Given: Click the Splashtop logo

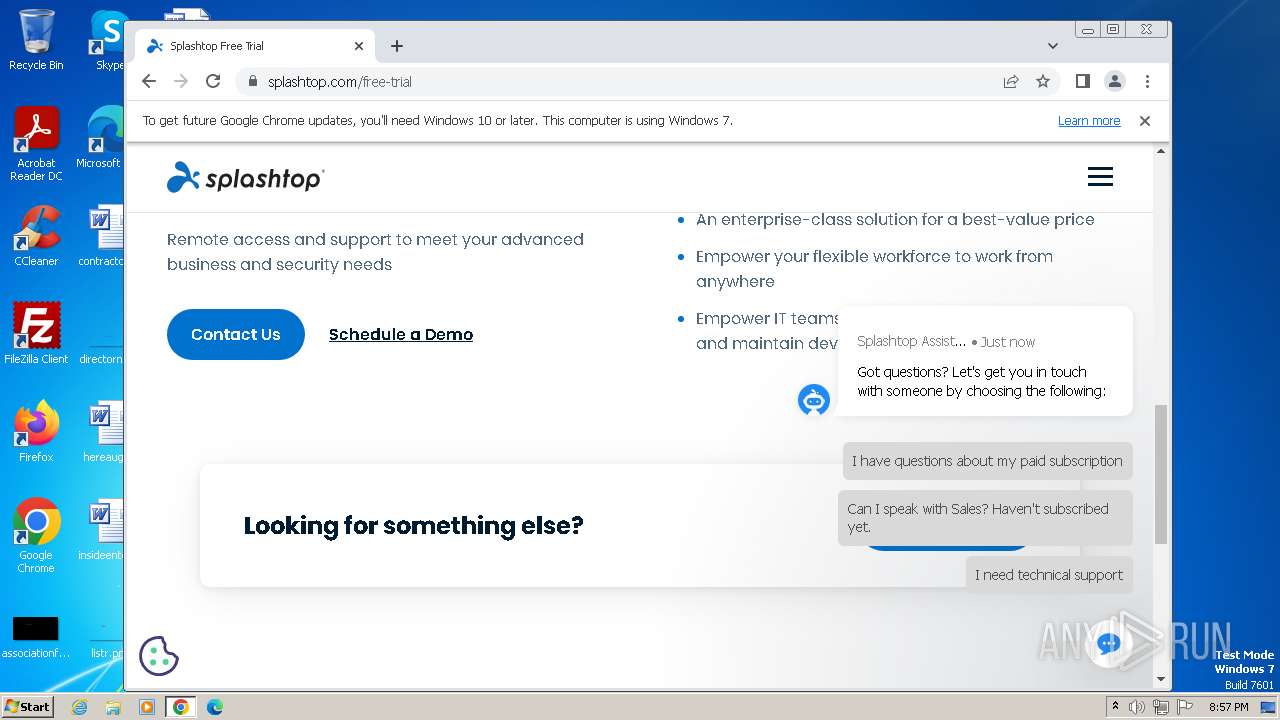Looking at the screenshot, I should (x=246, y=177).
